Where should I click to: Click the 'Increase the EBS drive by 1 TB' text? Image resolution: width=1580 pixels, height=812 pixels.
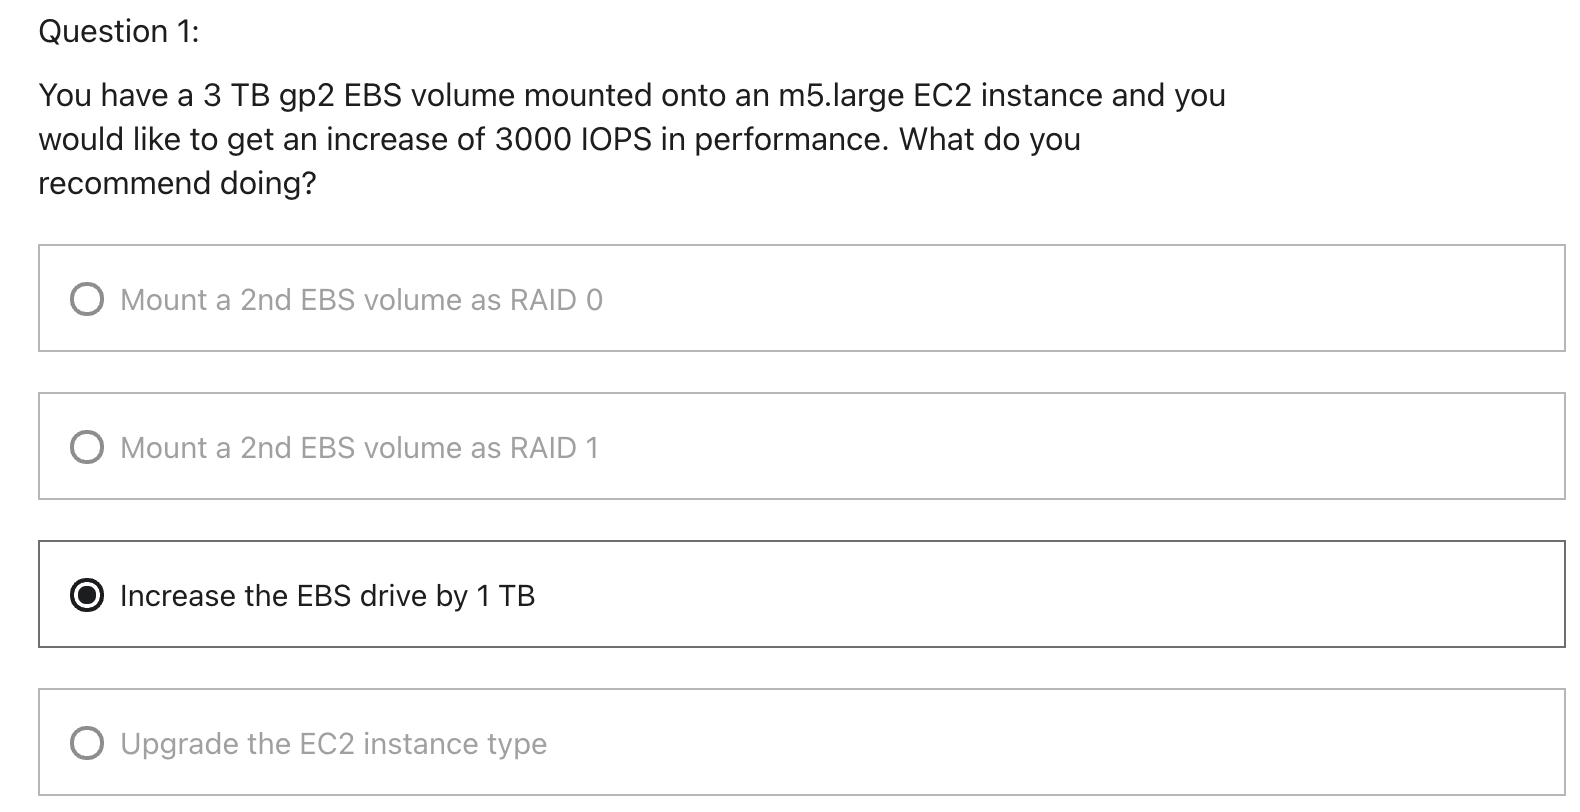(x=328, y=596)
